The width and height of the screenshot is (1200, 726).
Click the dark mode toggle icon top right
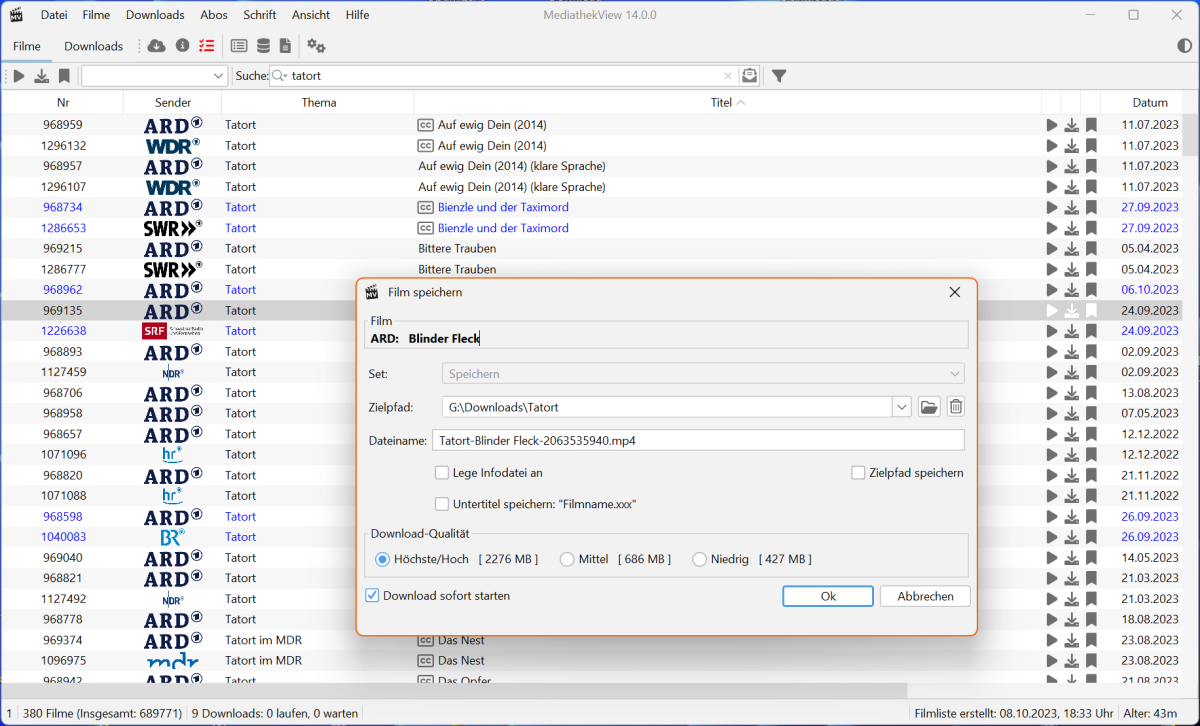point(1184,46)
